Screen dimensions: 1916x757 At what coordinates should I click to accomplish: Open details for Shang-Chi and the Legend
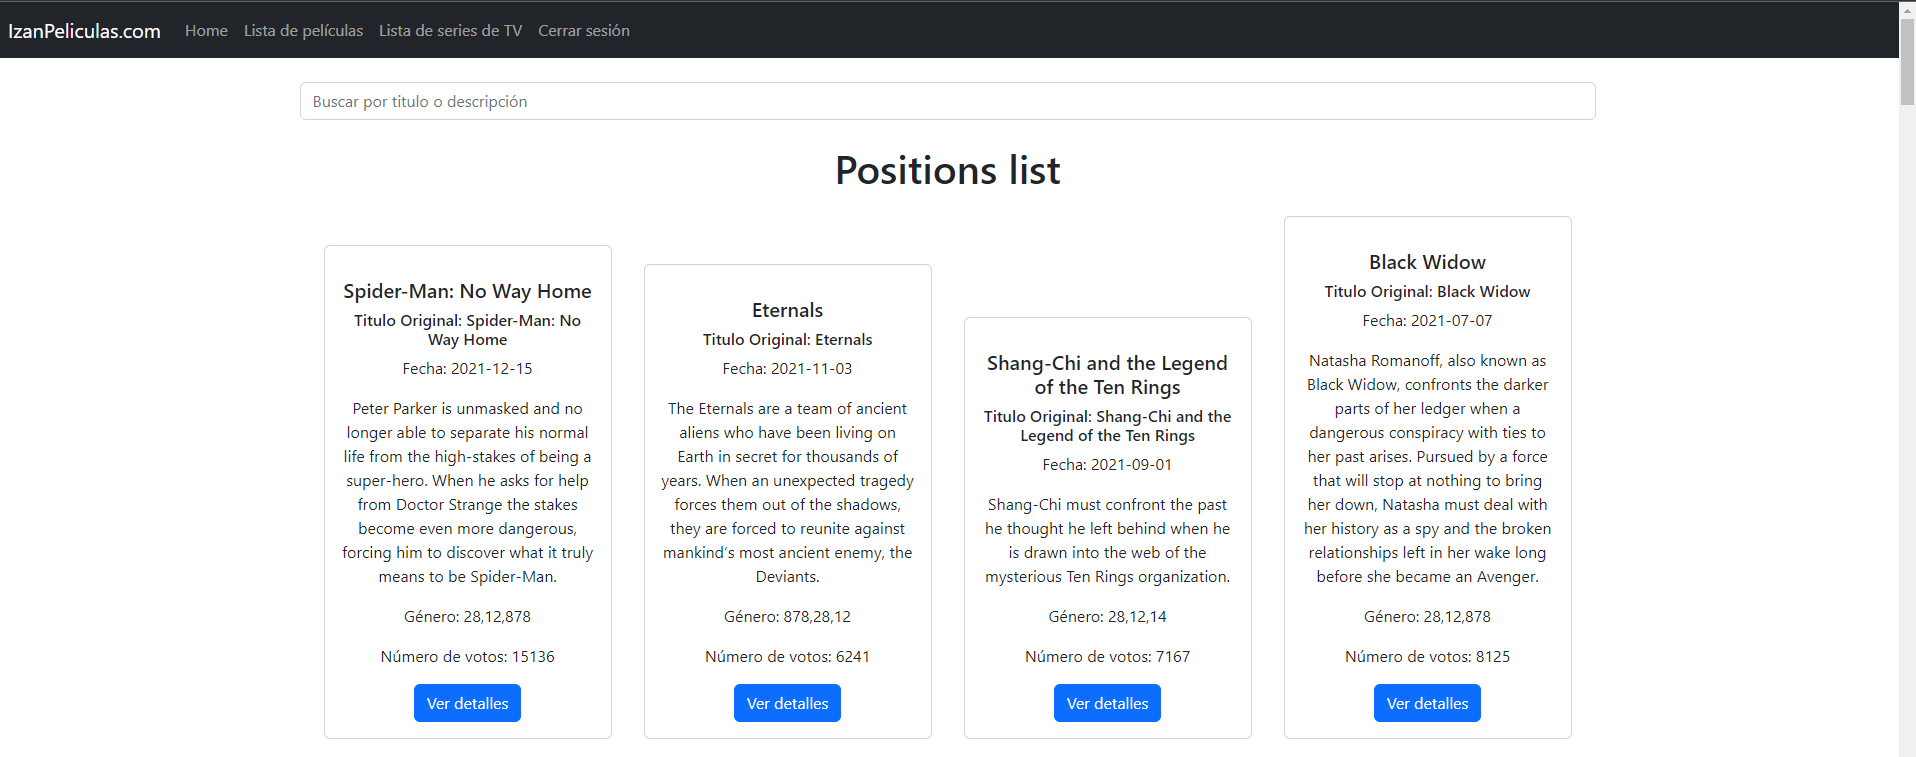click(1107, 702)
